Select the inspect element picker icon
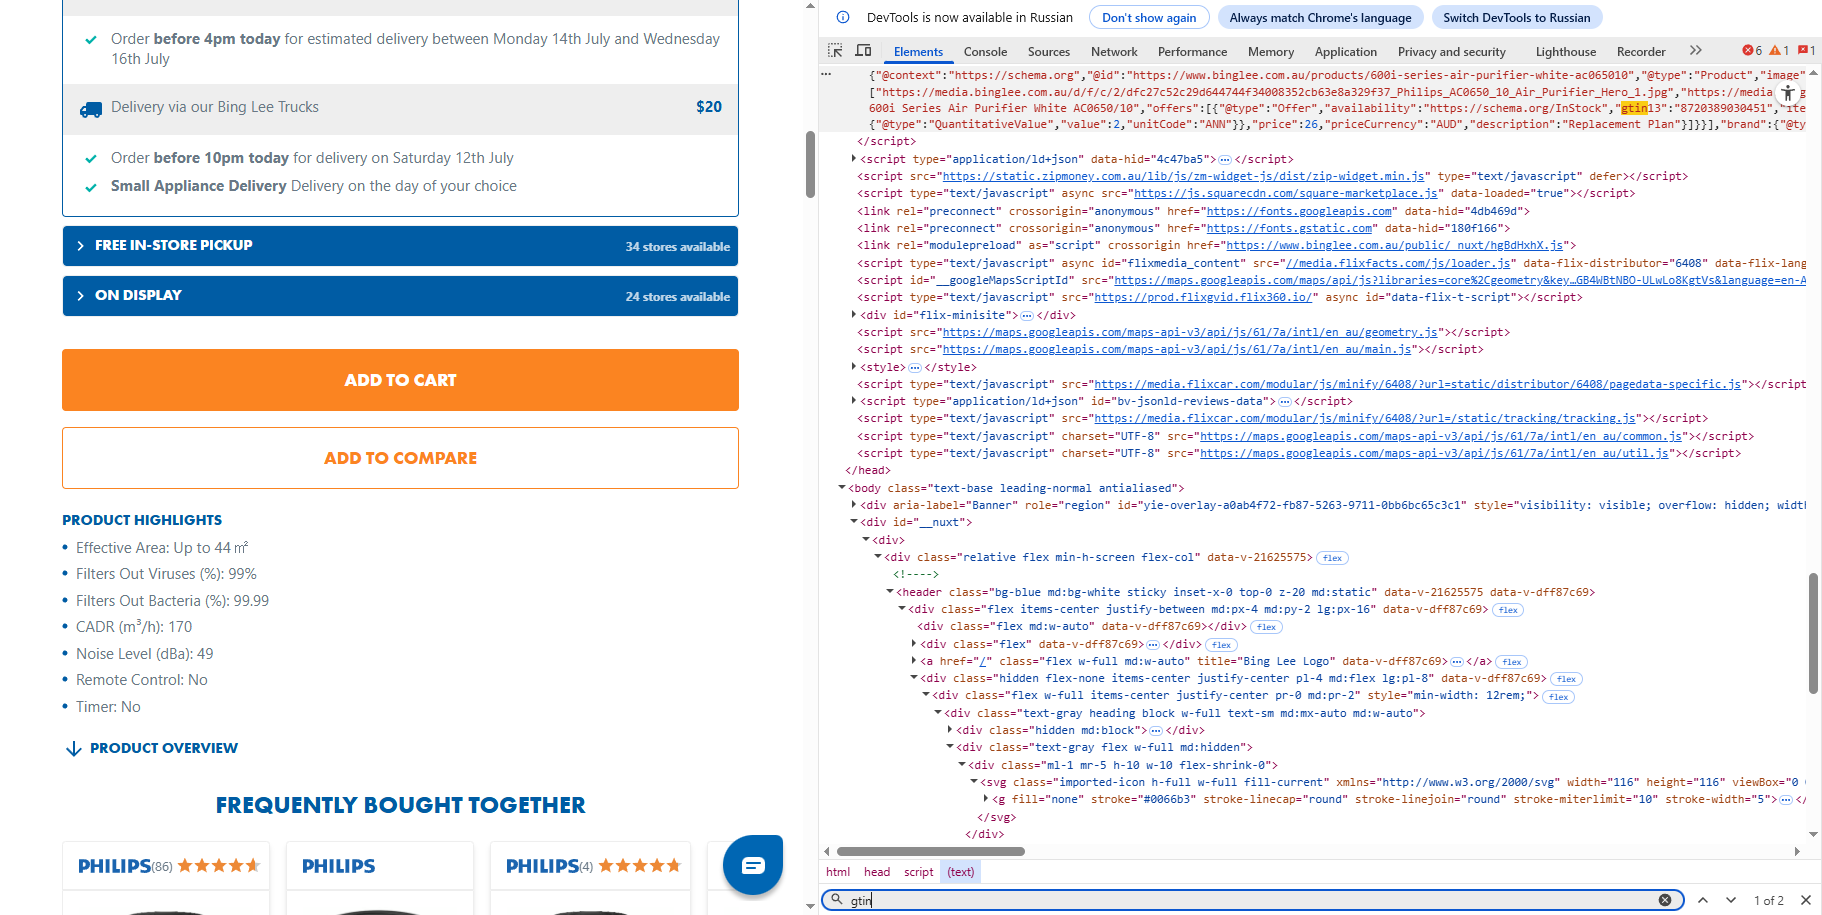Screen dimensions: 1822x915 tap(835, 51)
